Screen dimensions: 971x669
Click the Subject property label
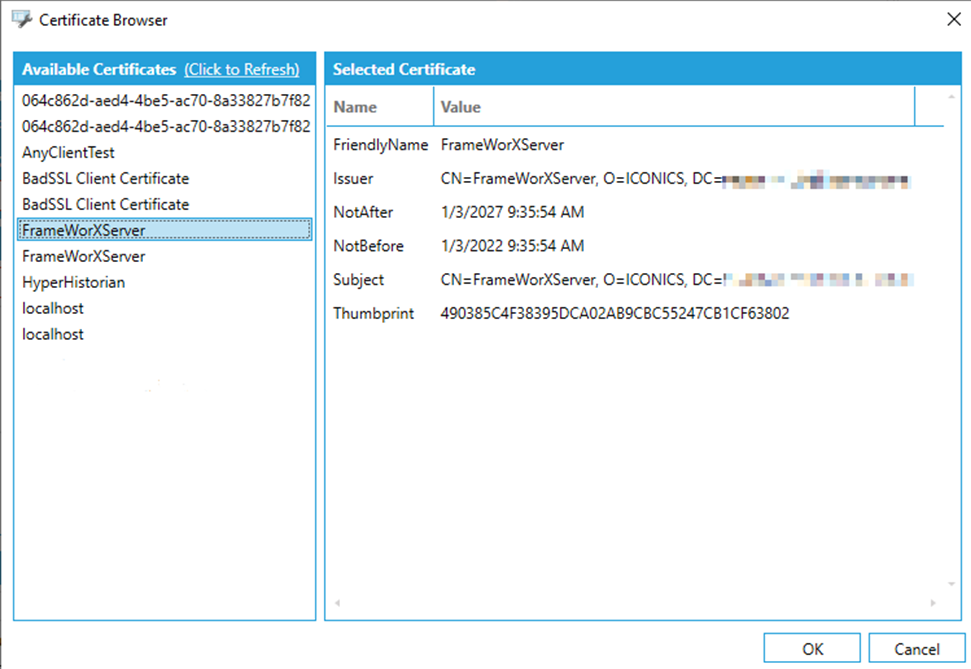tap(359, 280)
